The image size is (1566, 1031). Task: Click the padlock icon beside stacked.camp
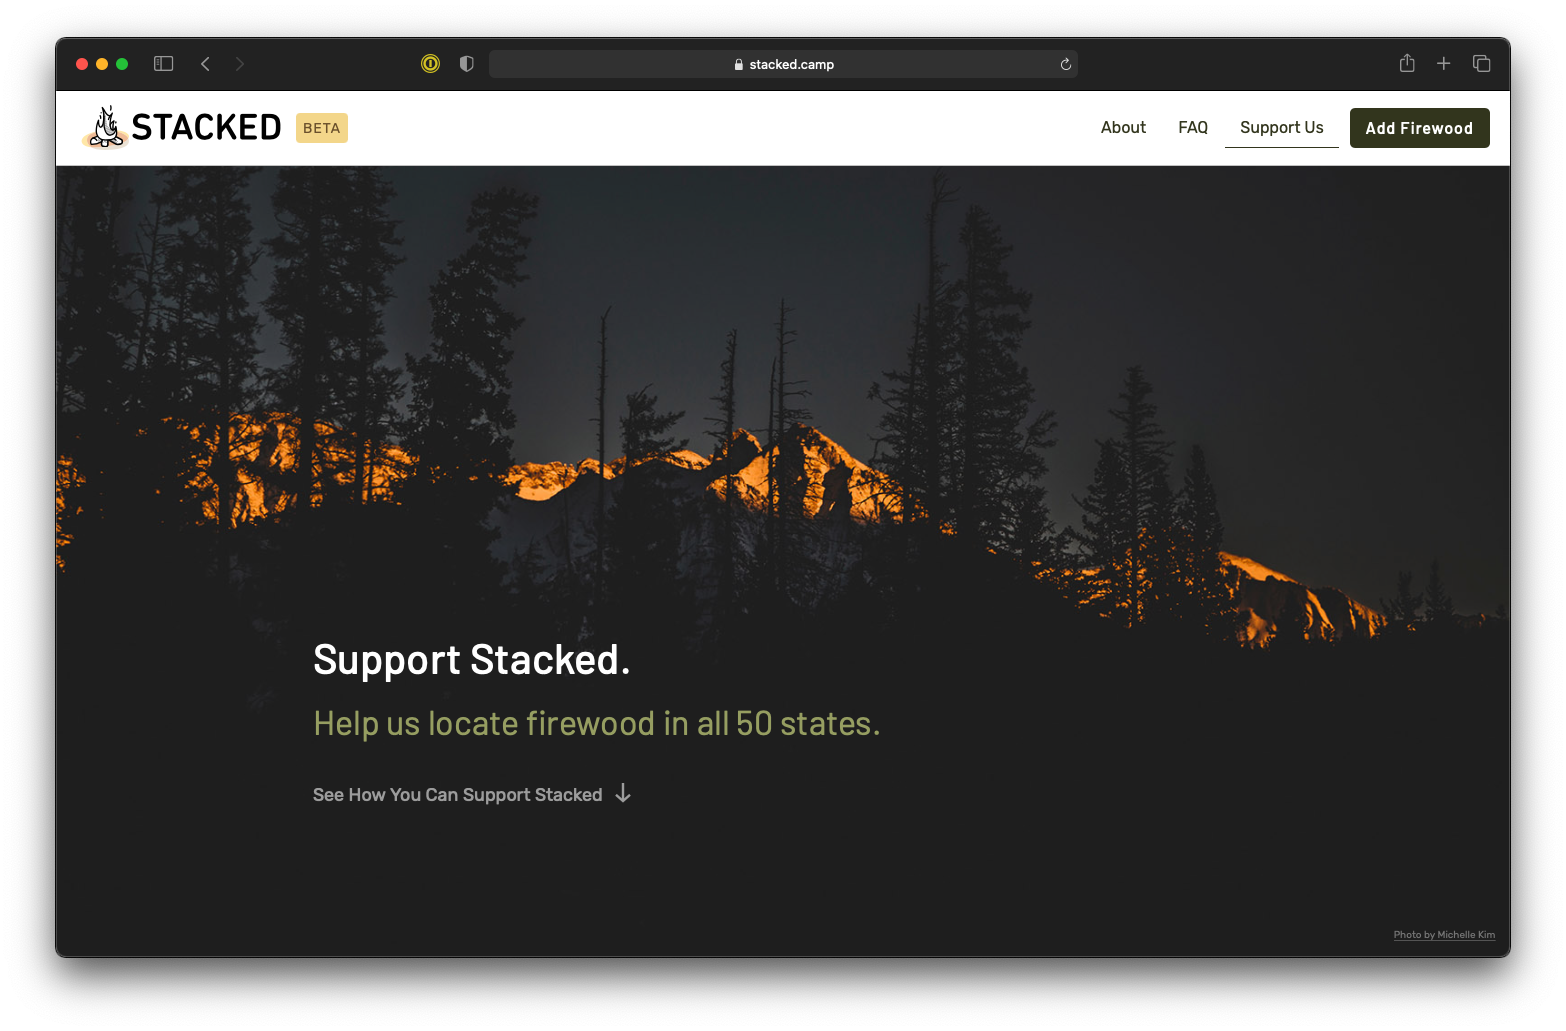[737, 64]
